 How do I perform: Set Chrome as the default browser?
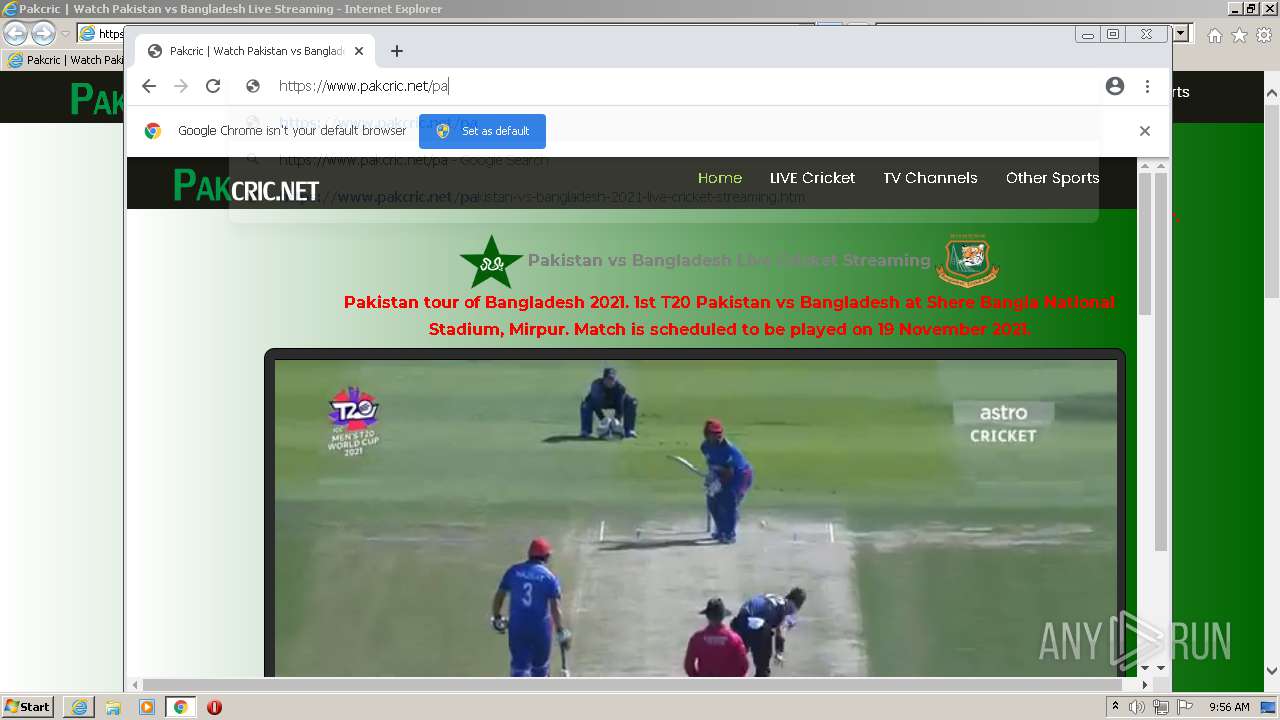click(482, 131)
